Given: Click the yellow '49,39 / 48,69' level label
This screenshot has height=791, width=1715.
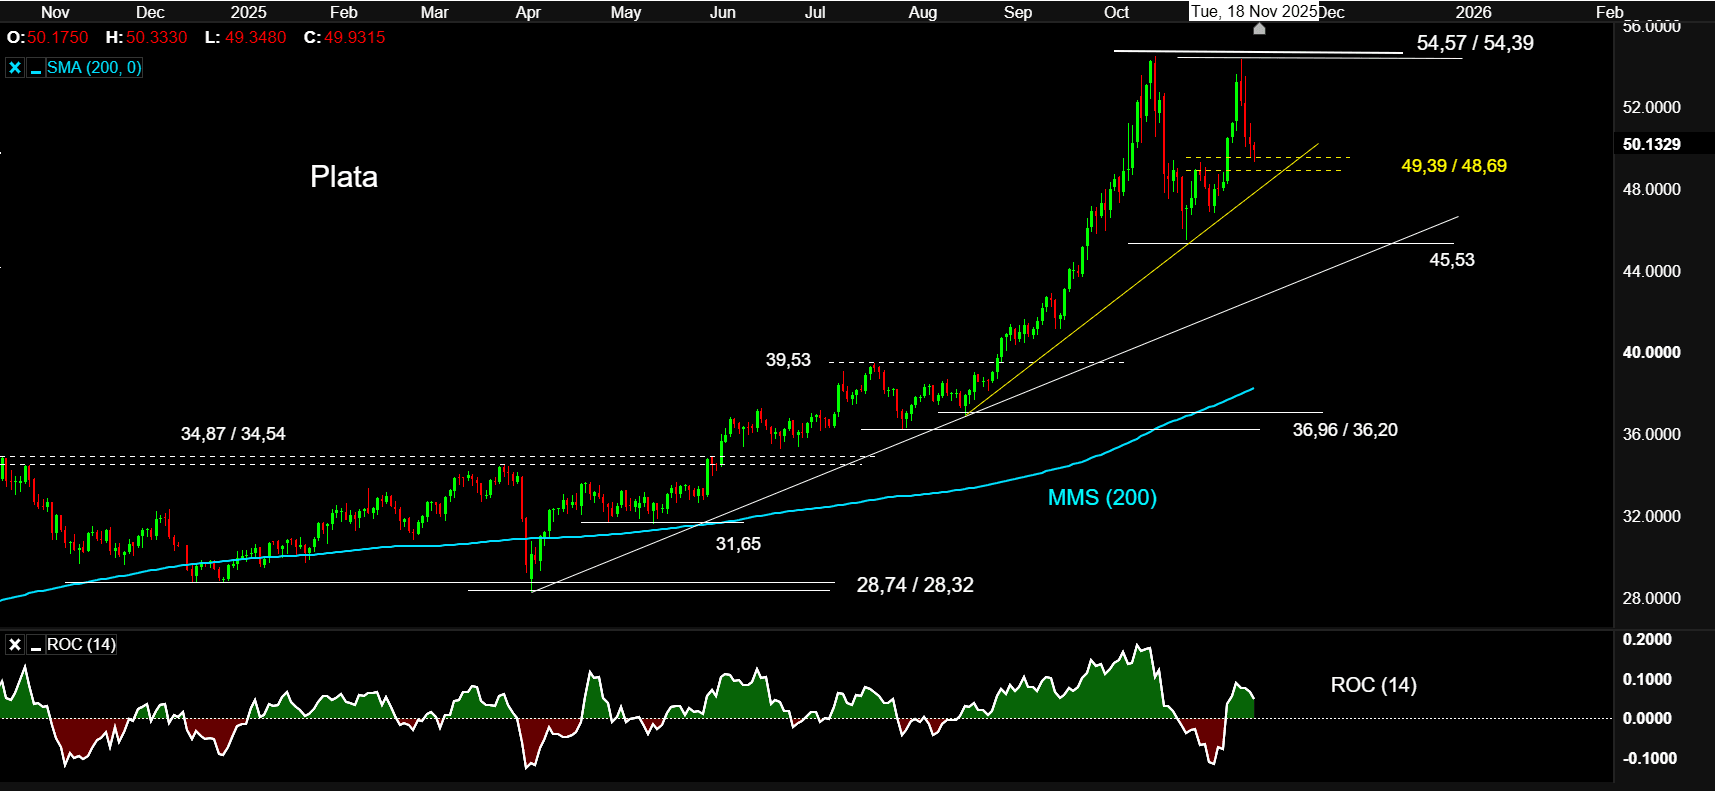Looking at the screenshot, I should [1453, 166].
